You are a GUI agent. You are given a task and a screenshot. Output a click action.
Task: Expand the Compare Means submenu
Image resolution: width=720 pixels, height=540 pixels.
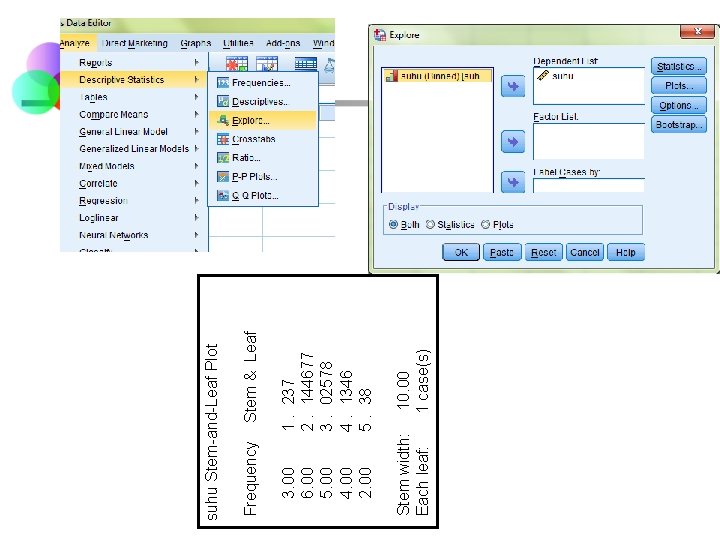(134, 114)
